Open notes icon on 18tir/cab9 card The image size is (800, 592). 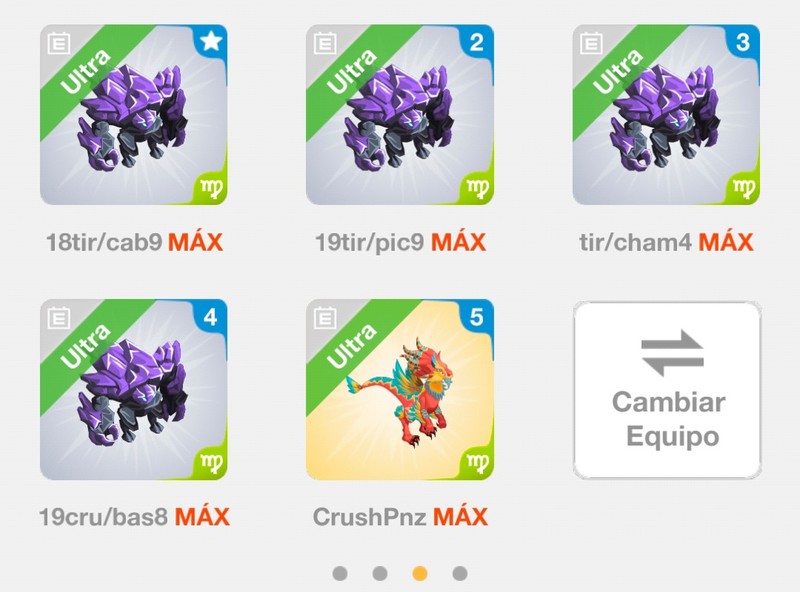tap(59, 43)
